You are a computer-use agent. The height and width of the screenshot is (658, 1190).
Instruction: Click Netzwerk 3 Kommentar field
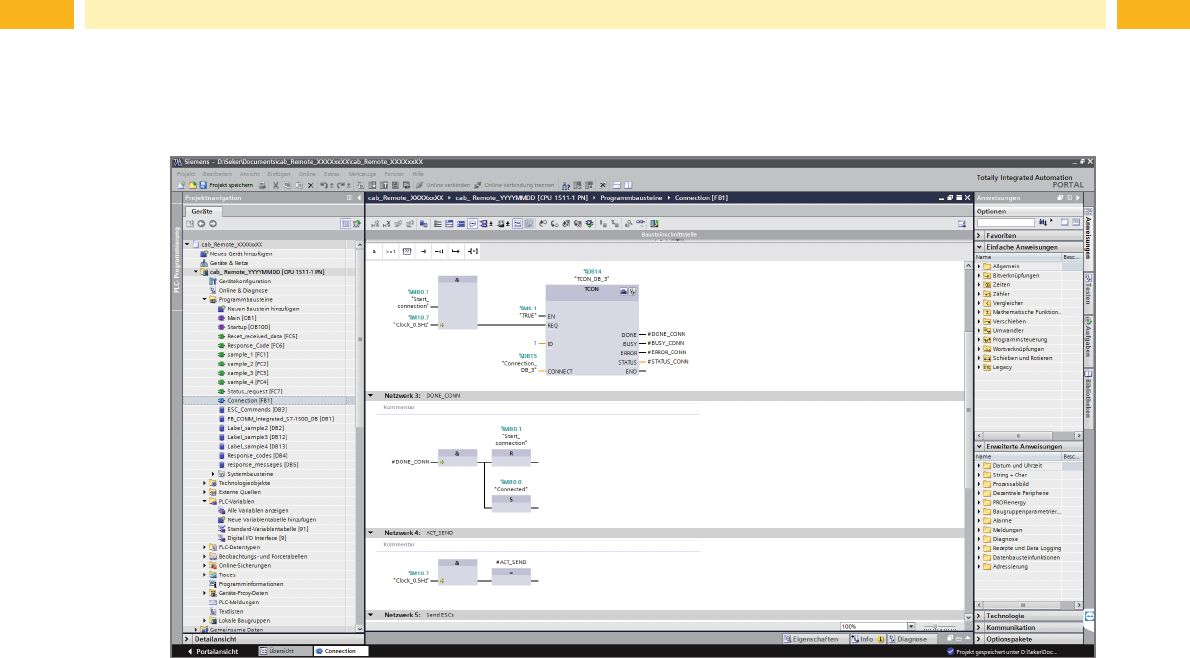pyautogui.click(x=540, y=408)
